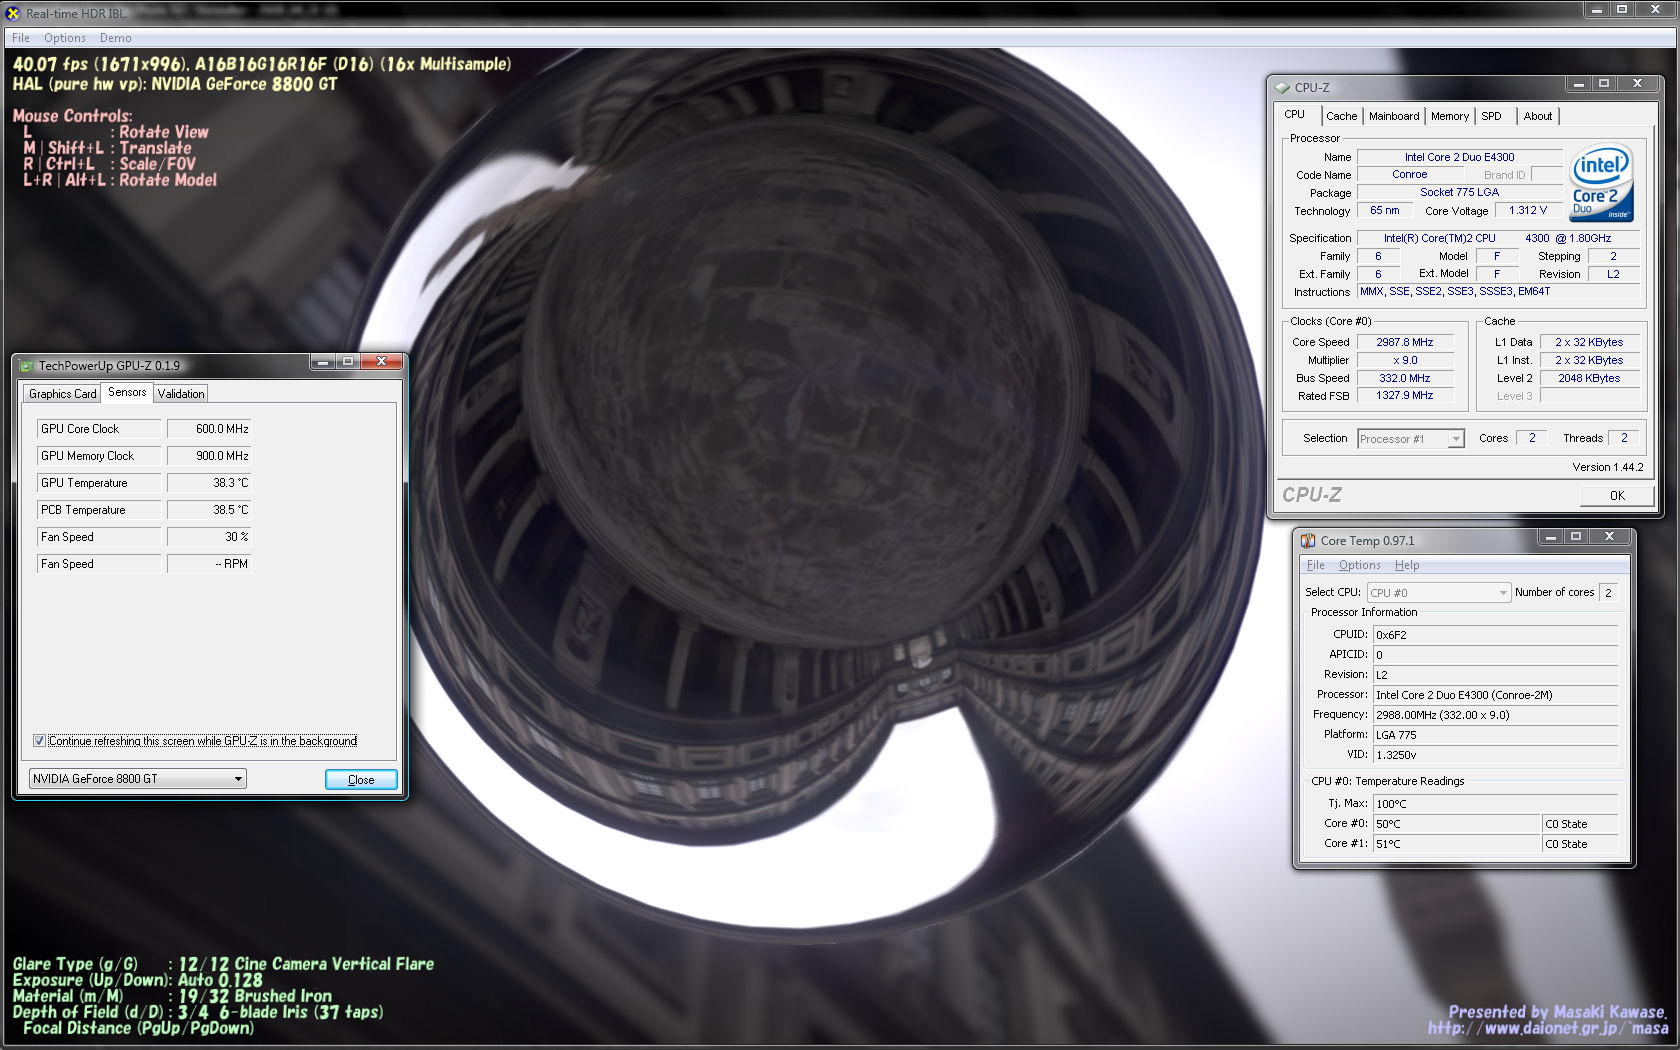Click the Tj. Max value 100°C
Screen dimensions: 1680x1050
click(x=1495, y=804)
